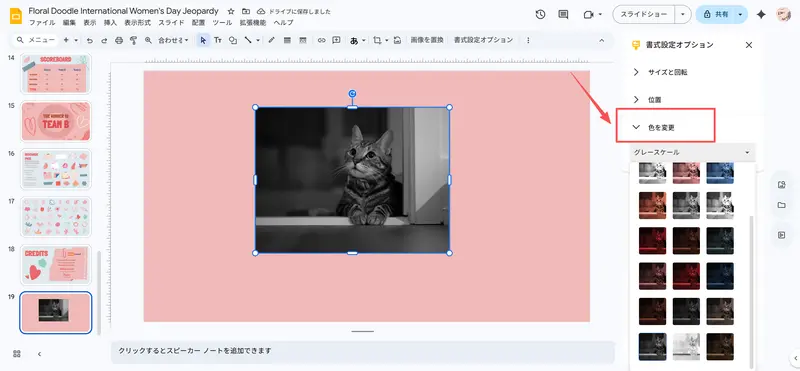Select slide 15 TEAM B thumbnail
This screenshot has height=371, width=800.
pyautogui.click(x=56, y=121)
